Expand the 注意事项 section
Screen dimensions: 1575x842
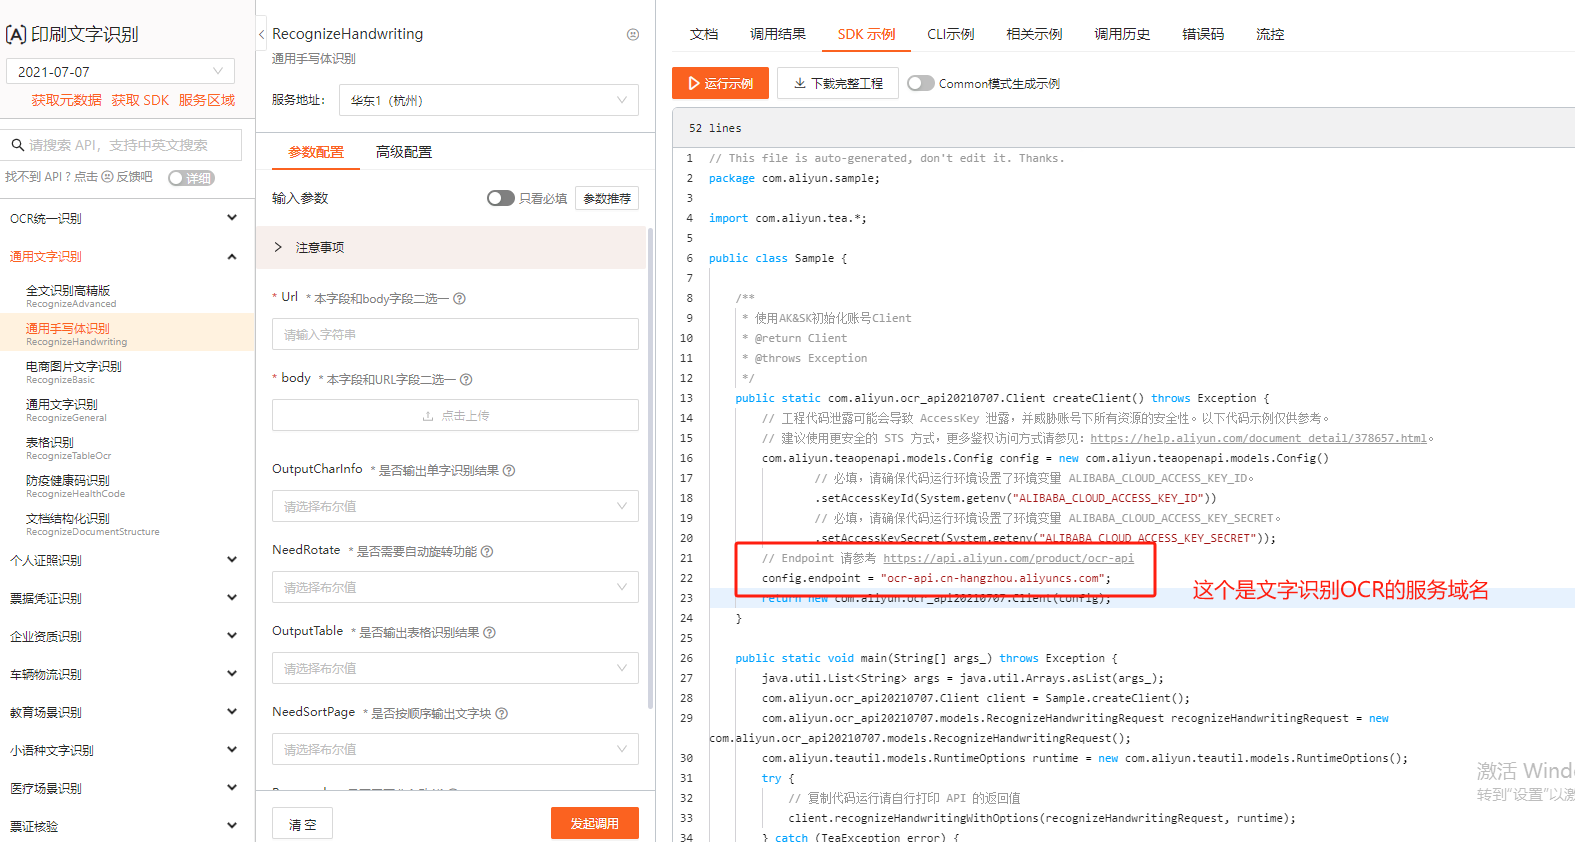point(451,247)
